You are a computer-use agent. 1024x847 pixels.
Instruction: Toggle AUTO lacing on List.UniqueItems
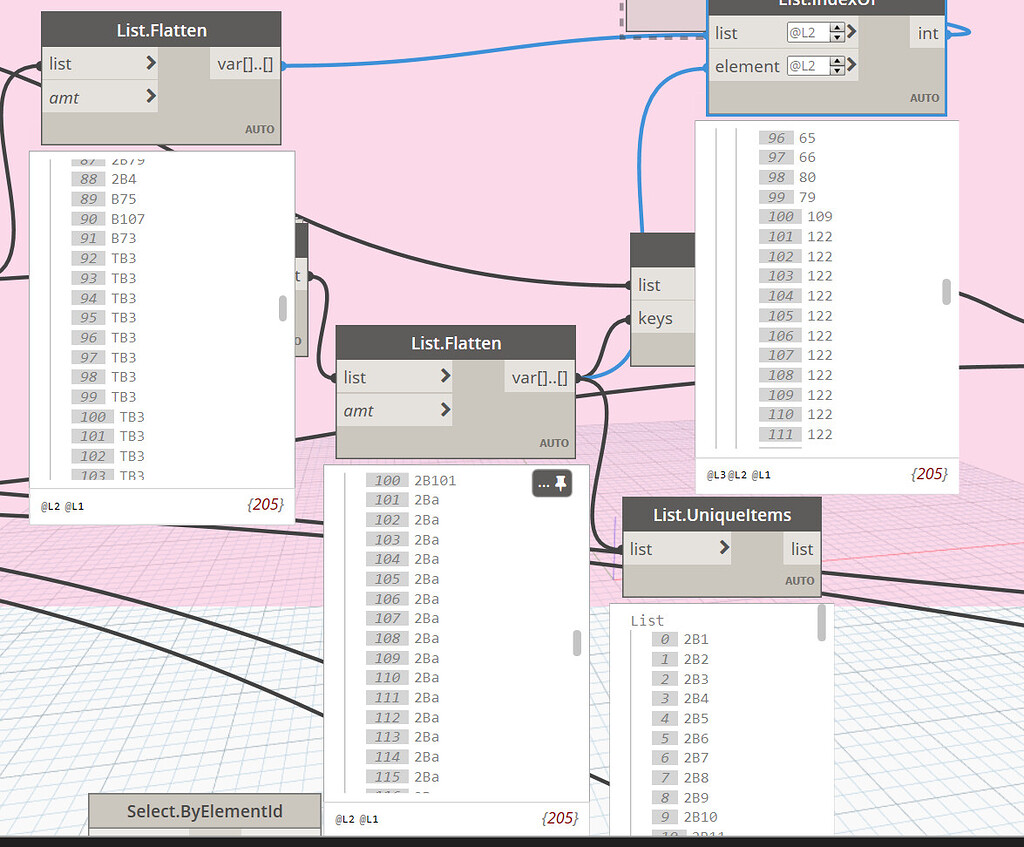tap(800, 580)
